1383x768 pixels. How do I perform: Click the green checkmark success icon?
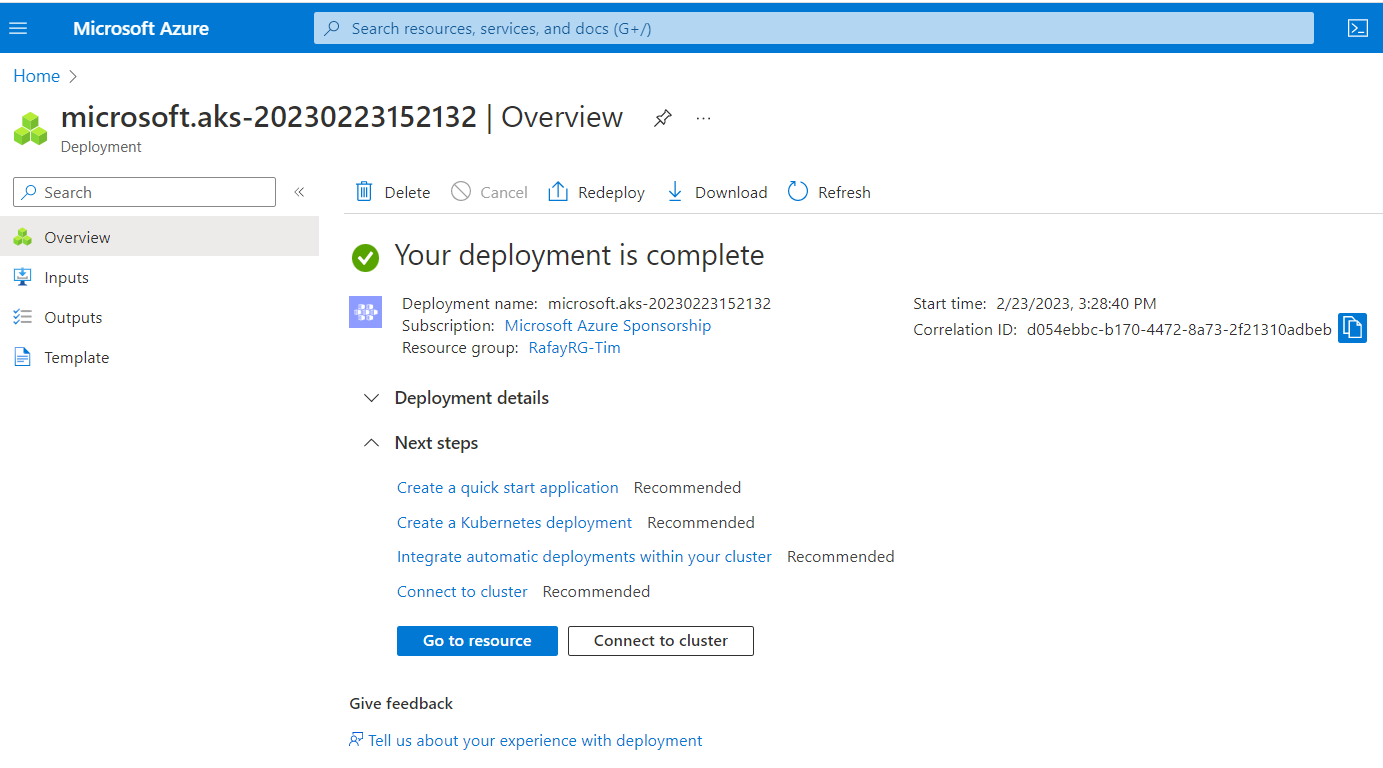tap(365, 257)
